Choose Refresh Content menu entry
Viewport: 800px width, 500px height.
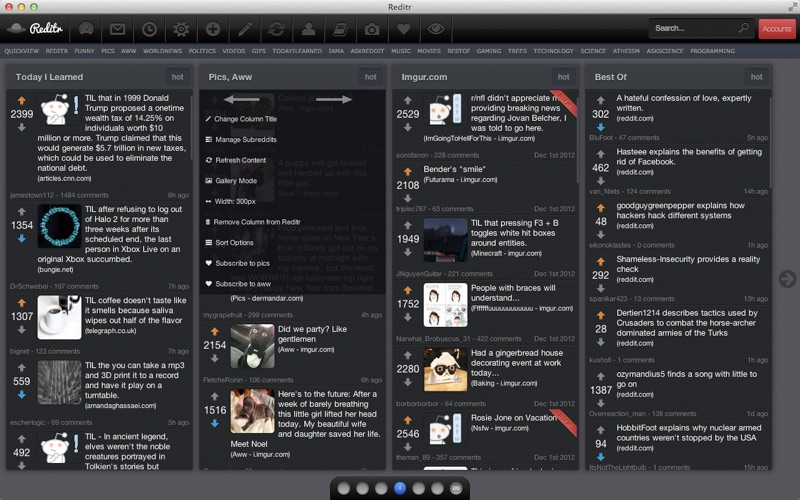point(235,160)
